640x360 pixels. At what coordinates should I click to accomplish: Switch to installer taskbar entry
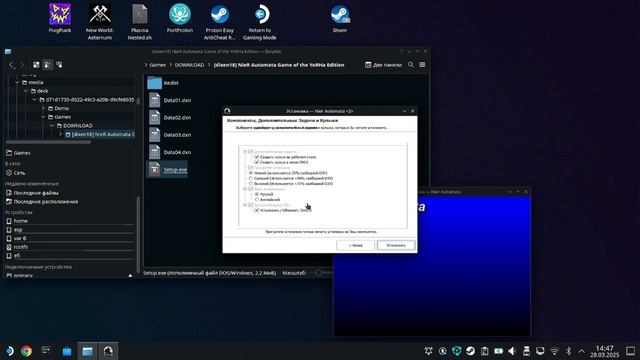click(x=108, y=351)
